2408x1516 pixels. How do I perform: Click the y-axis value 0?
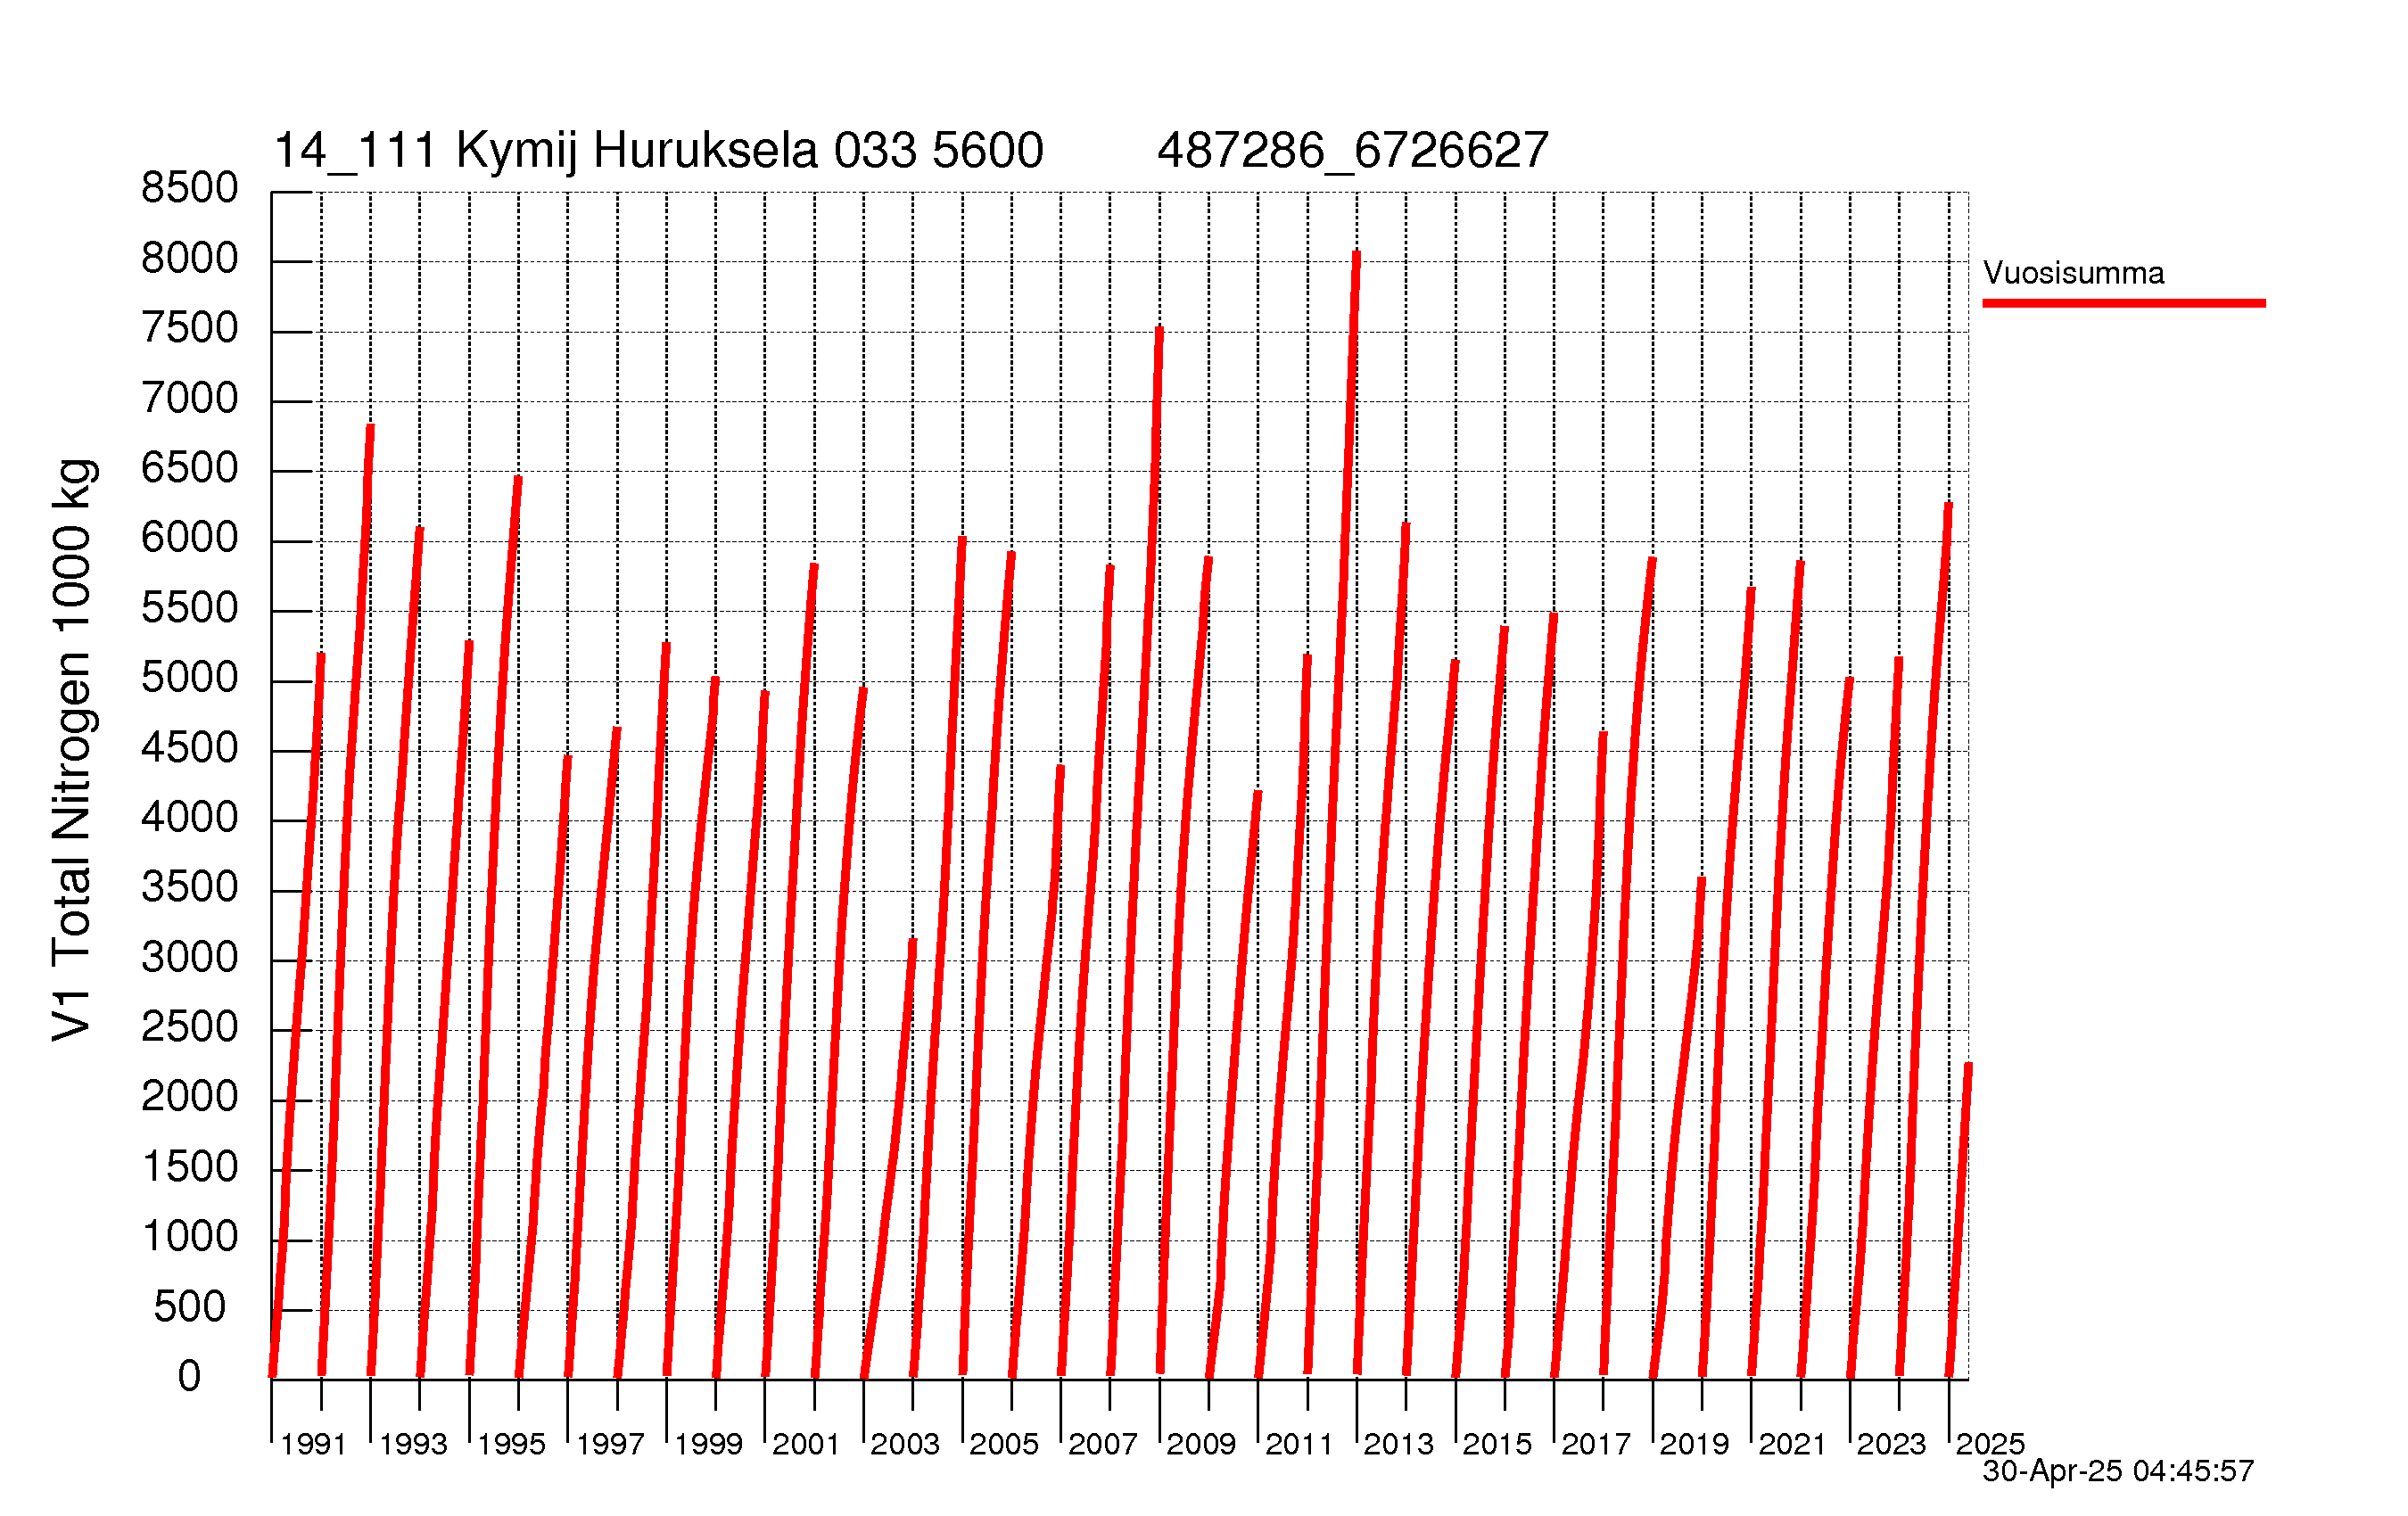pyautogui.click(x=190, y=1377)
